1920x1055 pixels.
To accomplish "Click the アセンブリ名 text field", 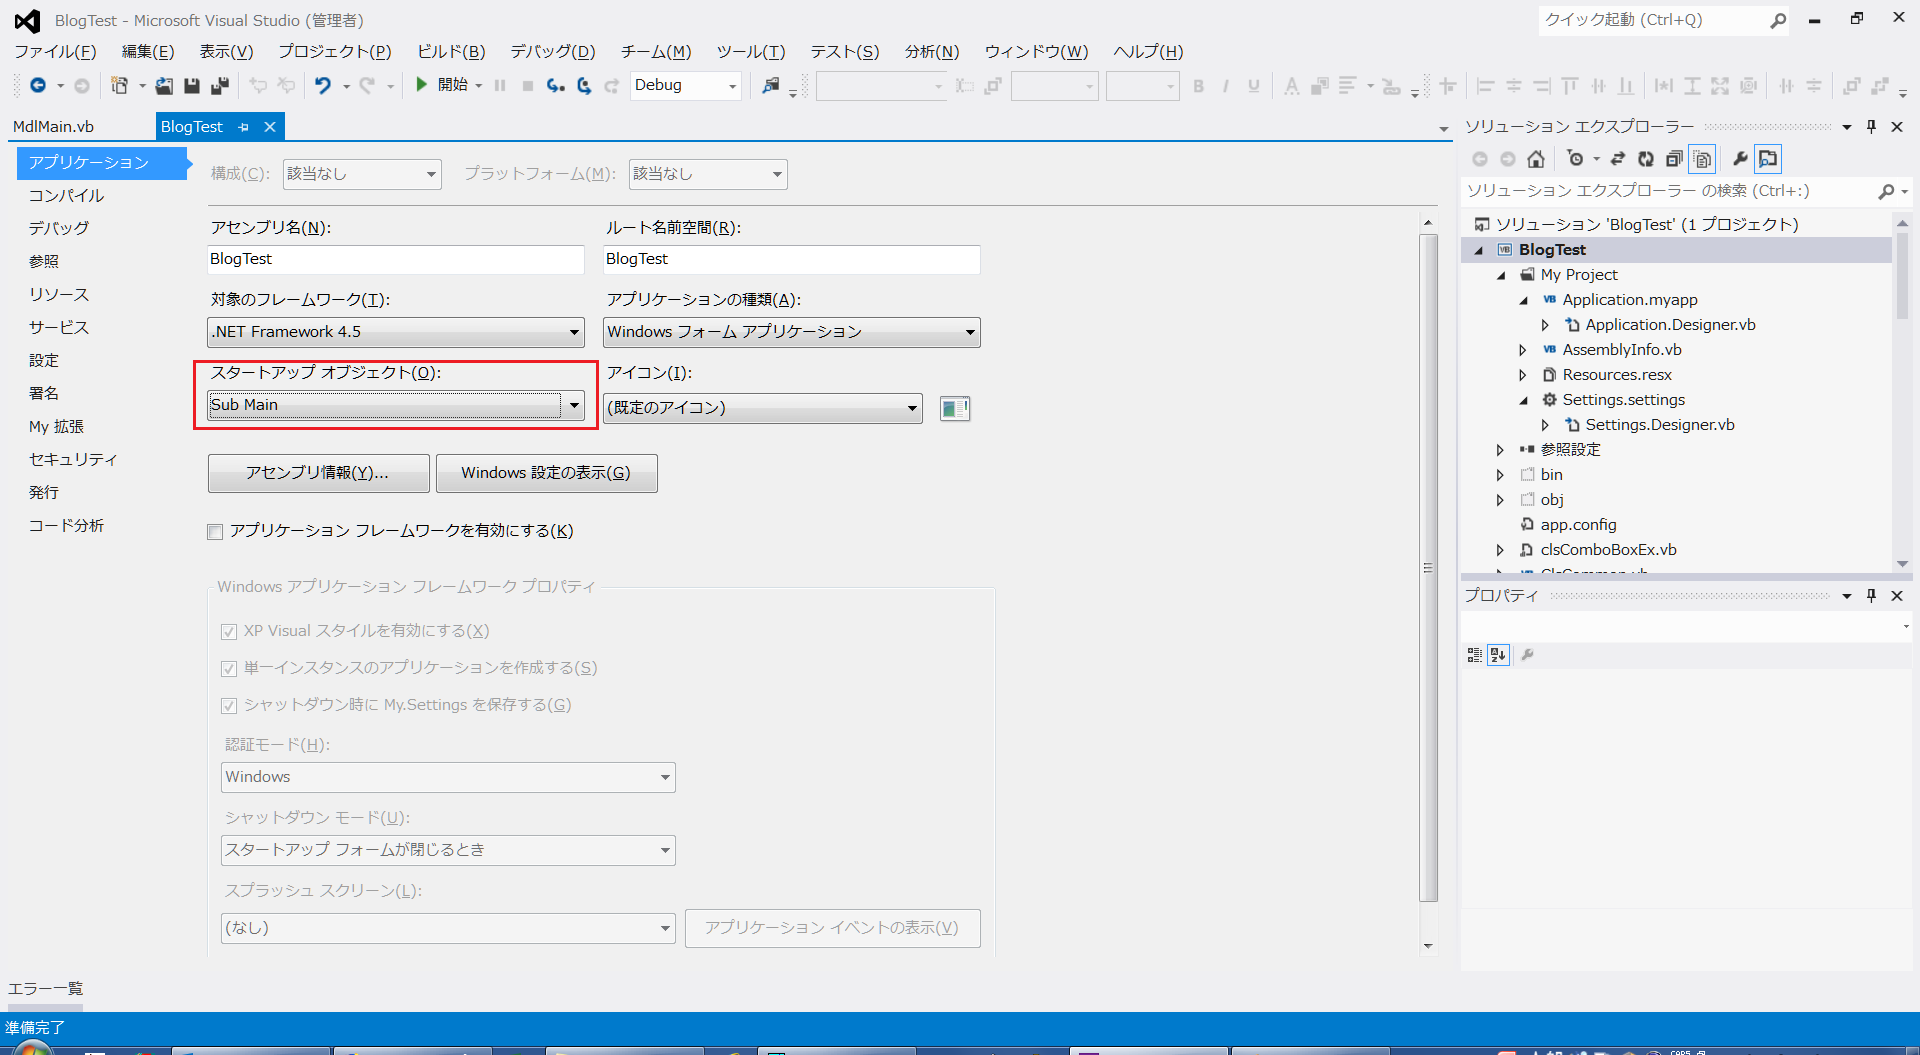I will click(x=396, y=260).
